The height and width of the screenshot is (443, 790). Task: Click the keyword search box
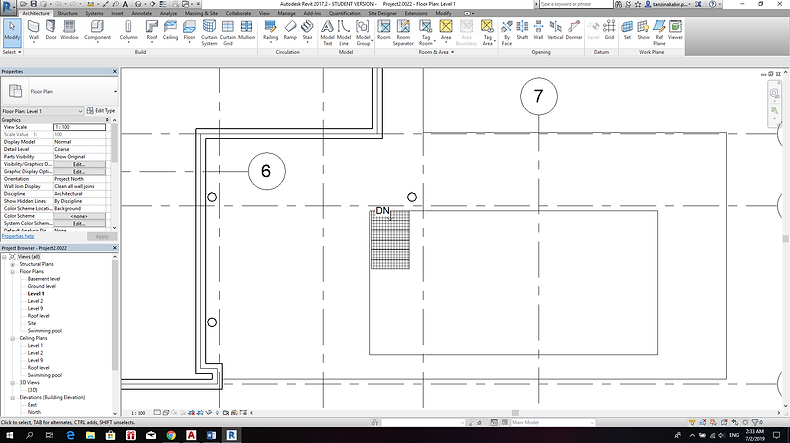[x=574, y=4]
